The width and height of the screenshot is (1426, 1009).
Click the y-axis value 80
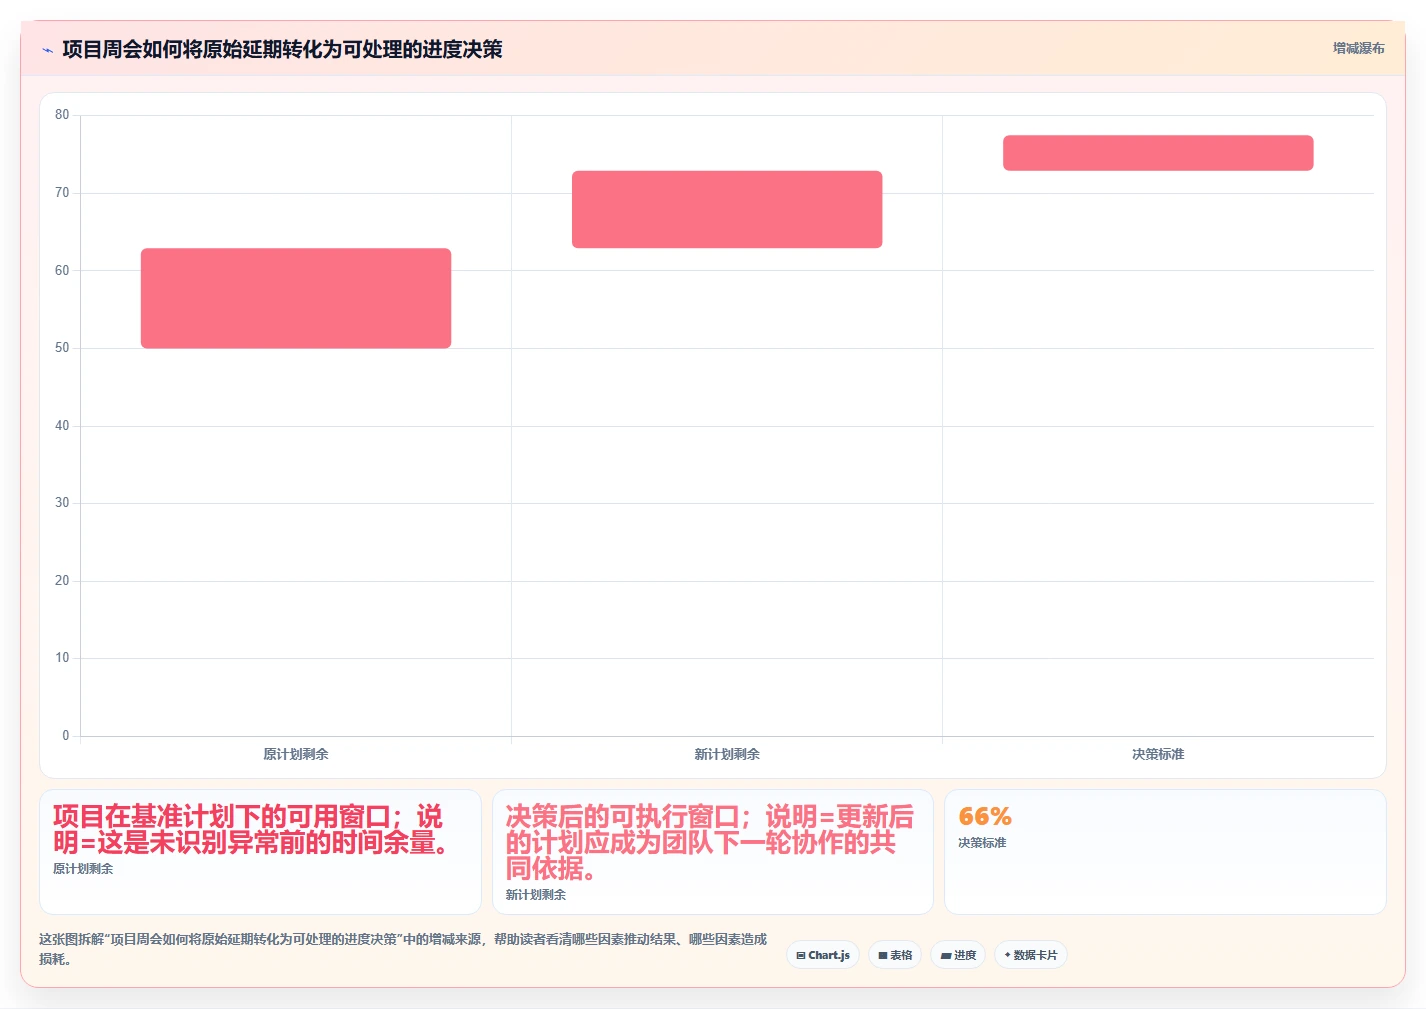(62, 115)
